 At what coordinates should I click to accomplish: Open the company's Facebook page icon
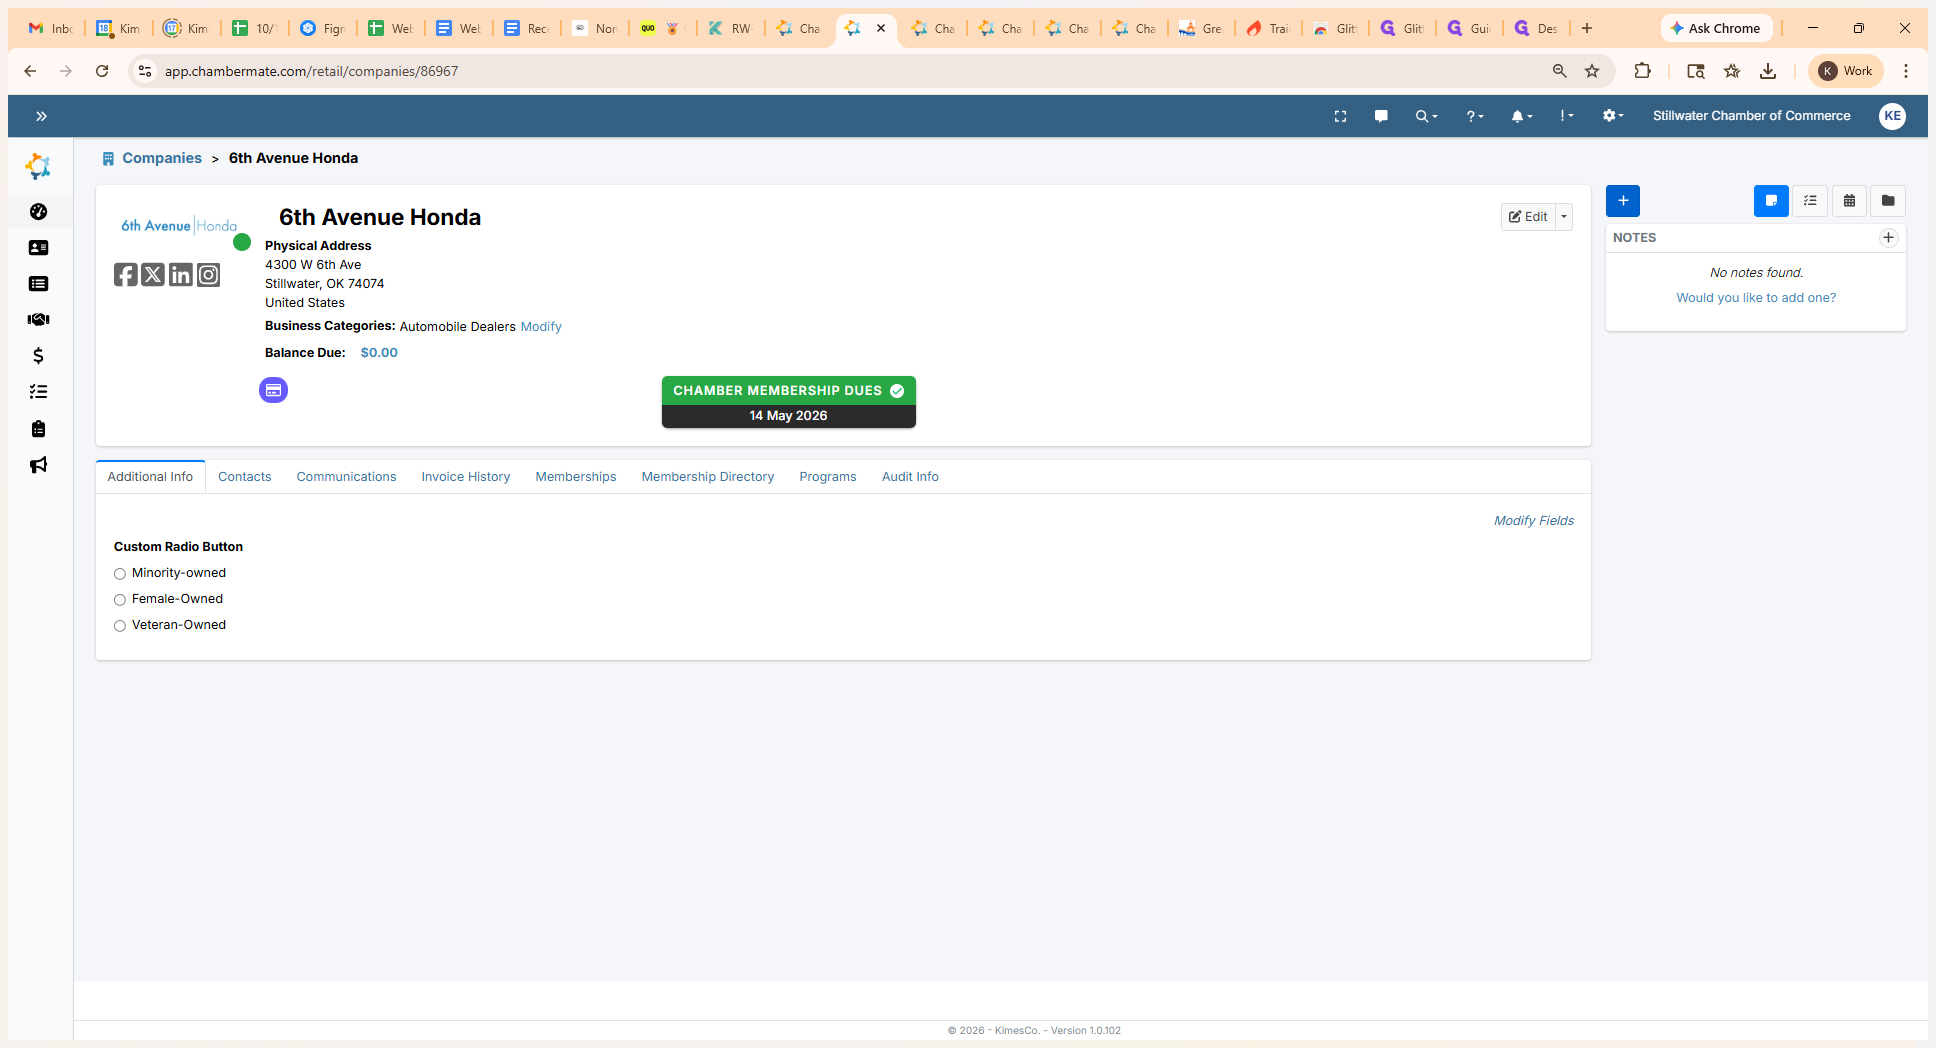tap(125, 275)
